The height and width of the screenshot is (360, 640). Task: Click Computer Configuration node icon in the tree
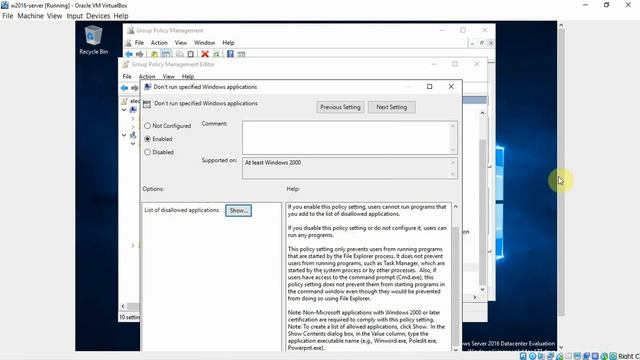coord(133,110)
